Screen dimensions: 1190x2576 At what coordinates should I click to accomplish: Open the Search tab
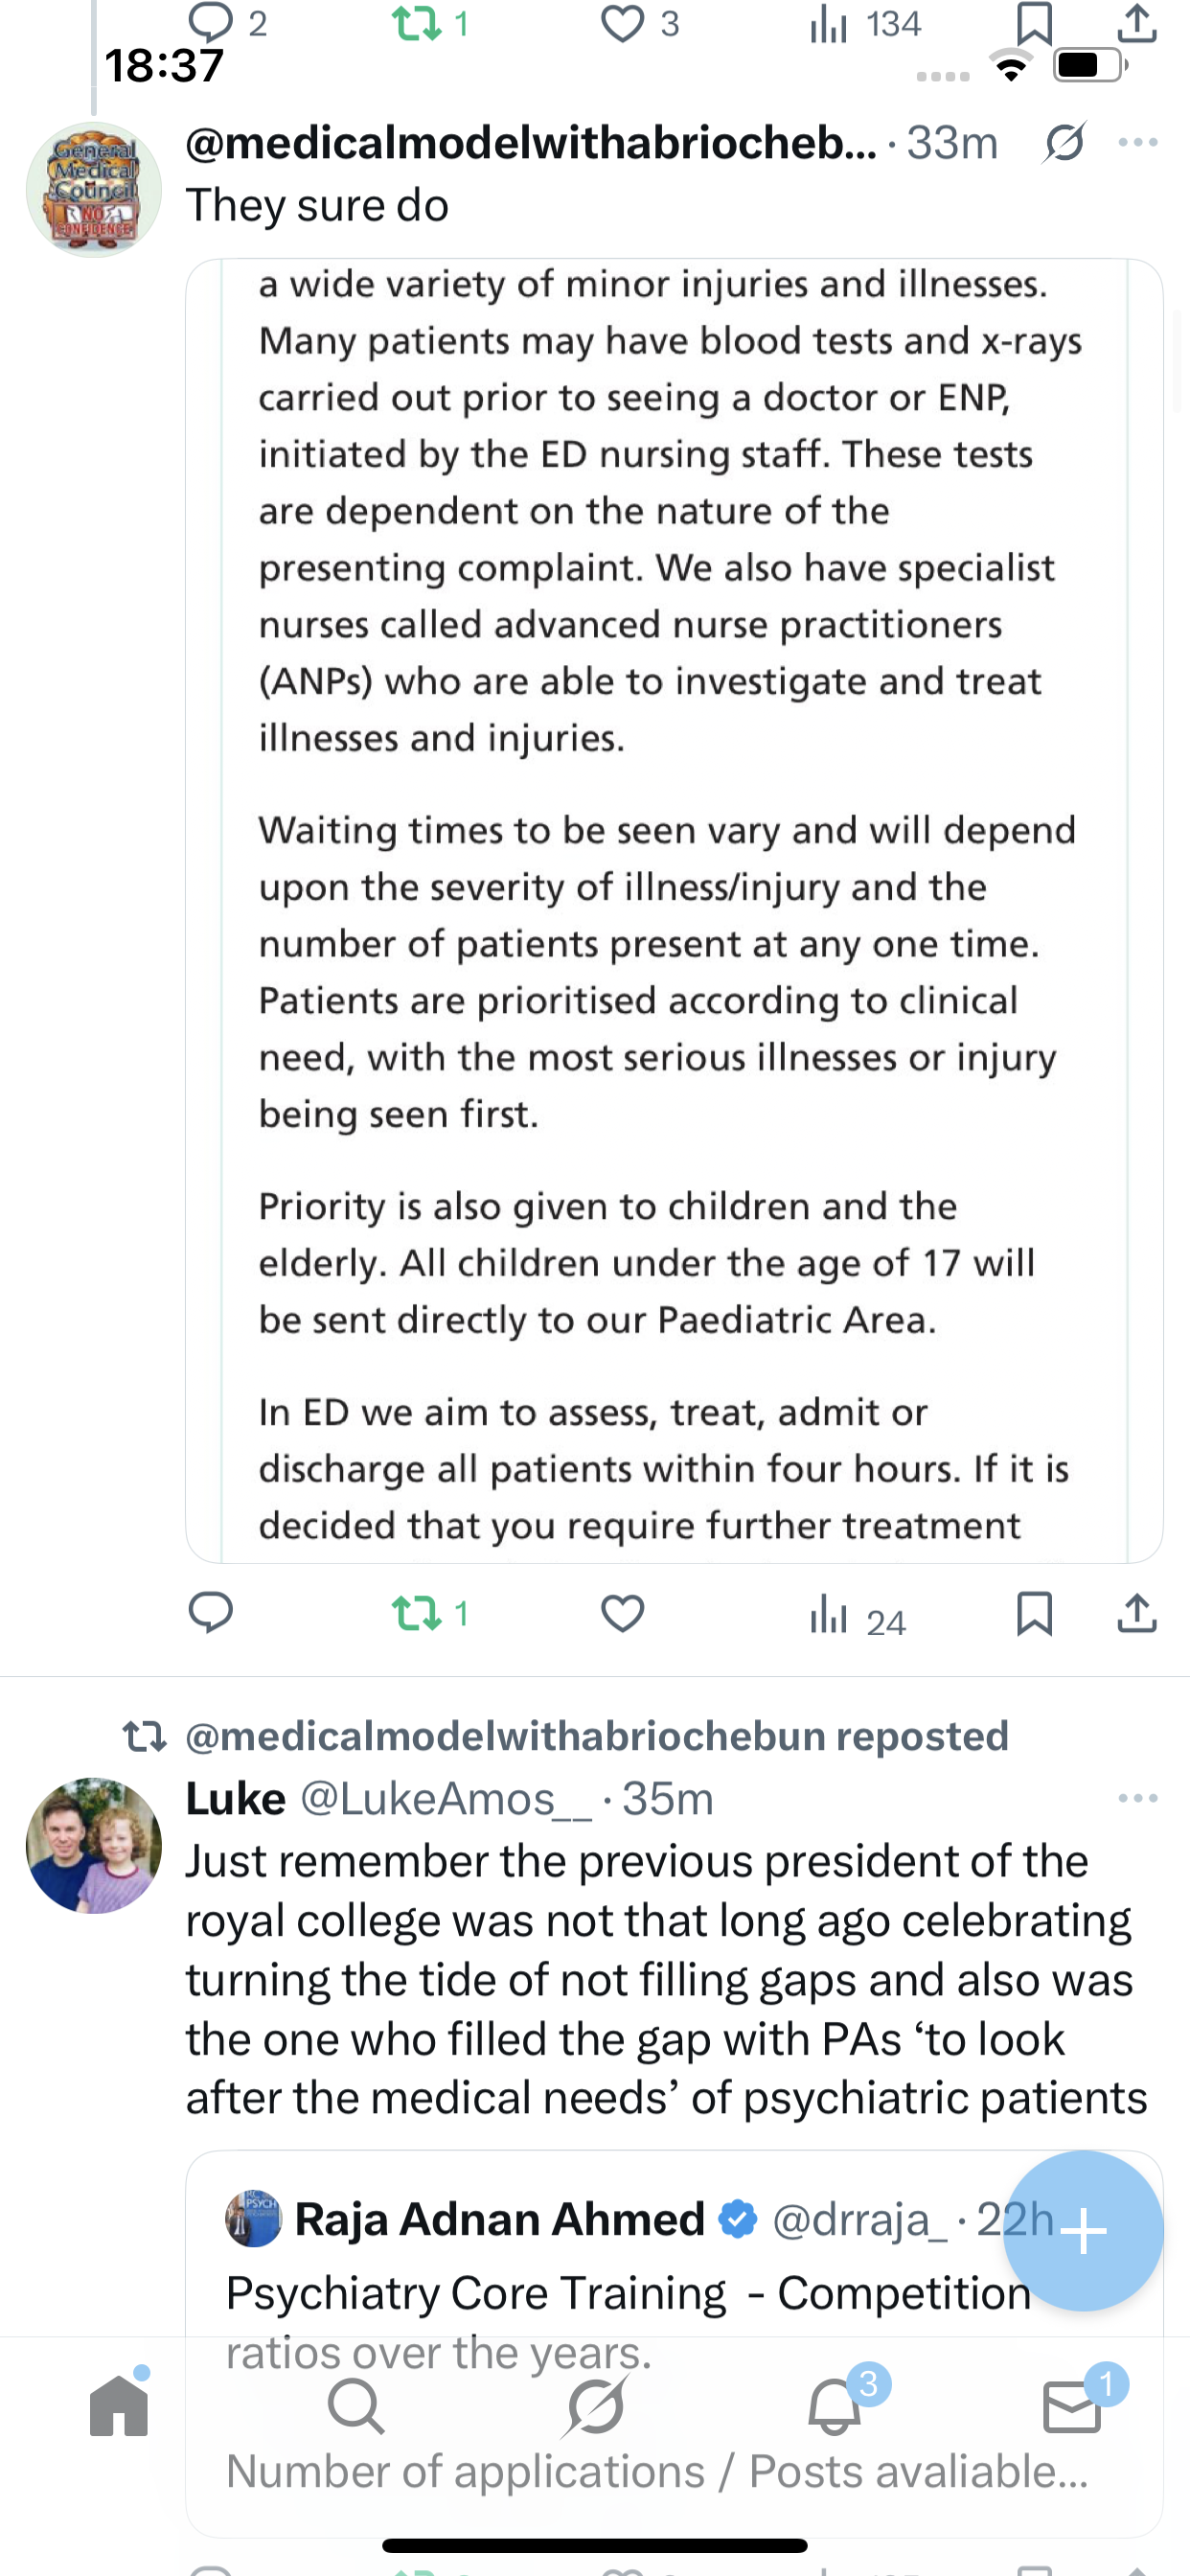click(355, 2405)
